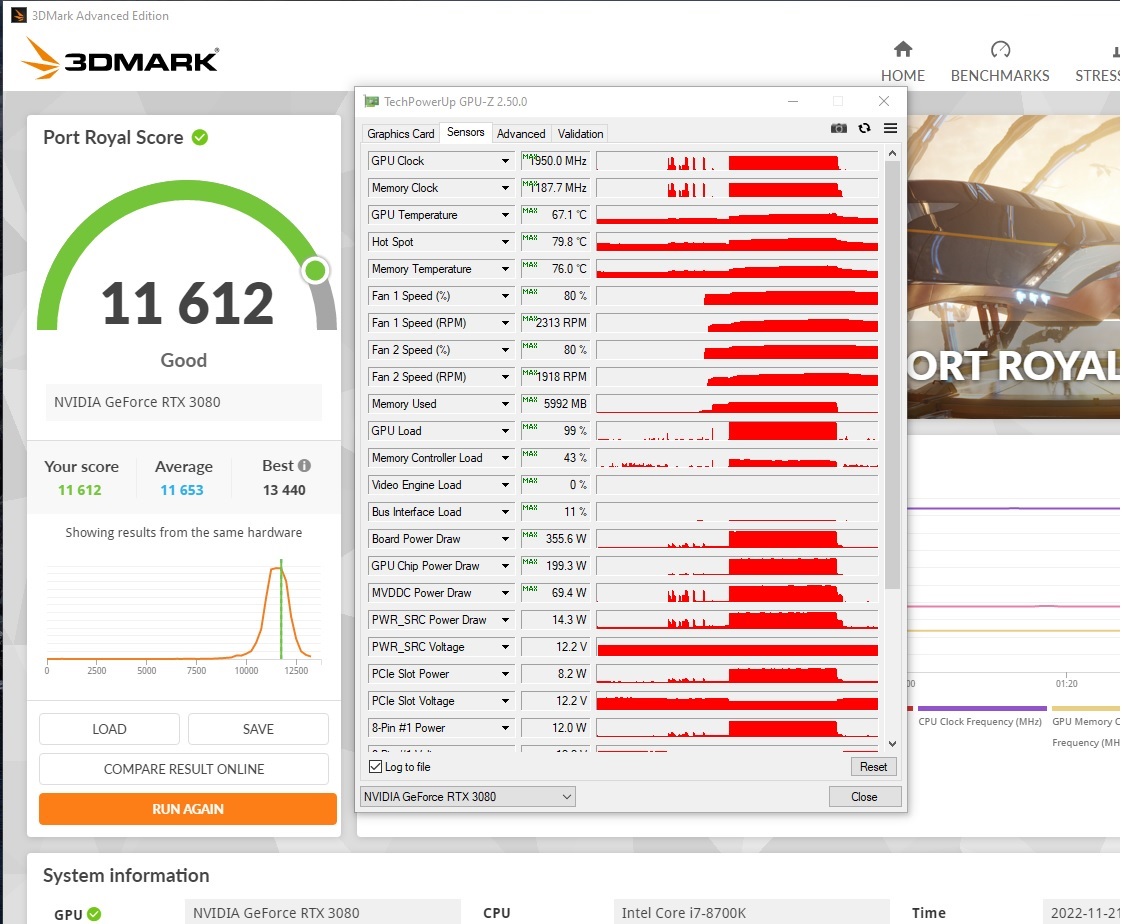The width and height of the screenshot is (1122, 924).
Task: Click the PWR_SRC Voltage value 12.2 V
Action: pyautogui.click(x=555, y=647)
